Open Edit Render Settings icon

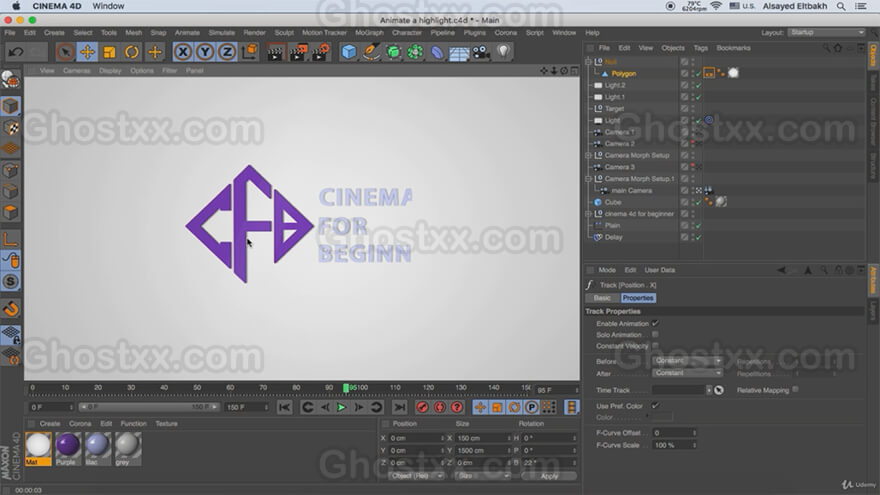pyautogui.click(x=320, y=52)
